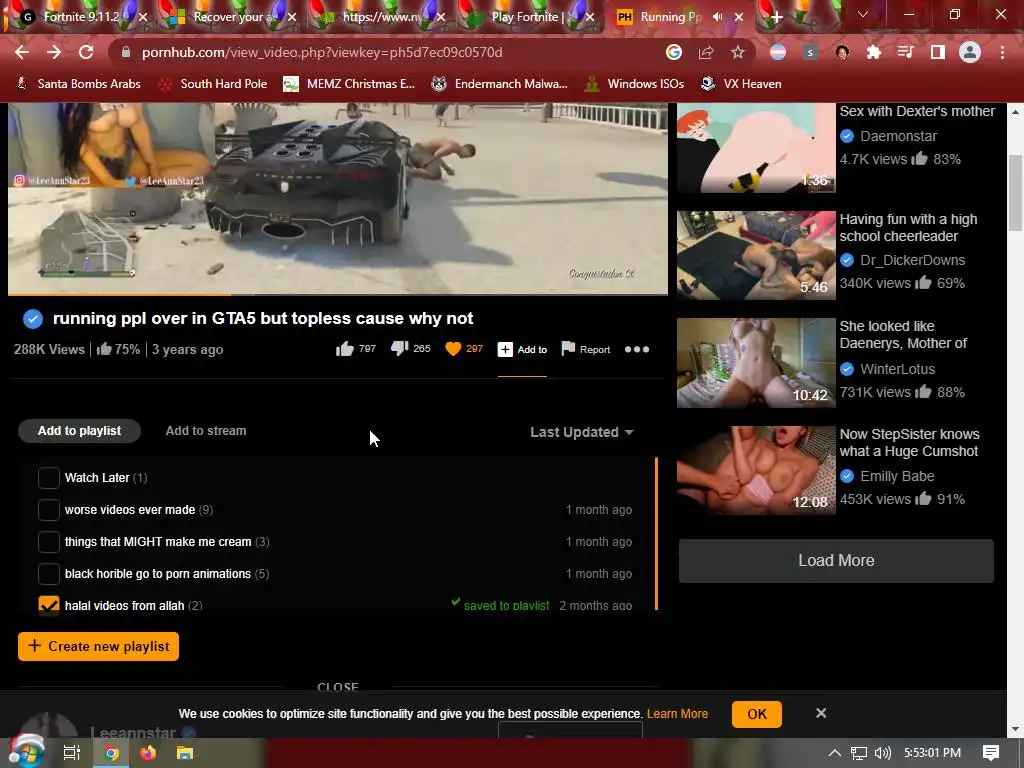
Task: Go forward using the browser arrow
Action: (54, 52)
